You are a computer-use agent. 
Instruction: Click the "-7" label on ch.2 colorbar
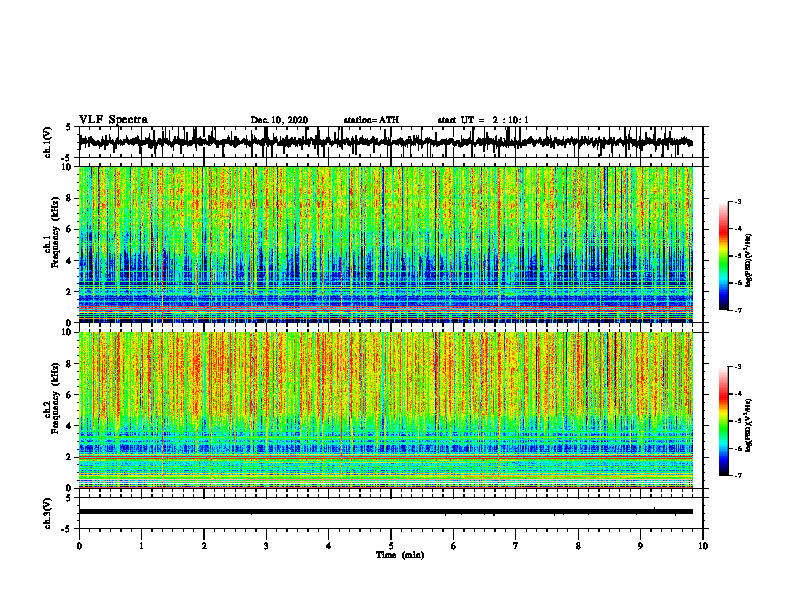pyautogui.click(x=738, y=475)
